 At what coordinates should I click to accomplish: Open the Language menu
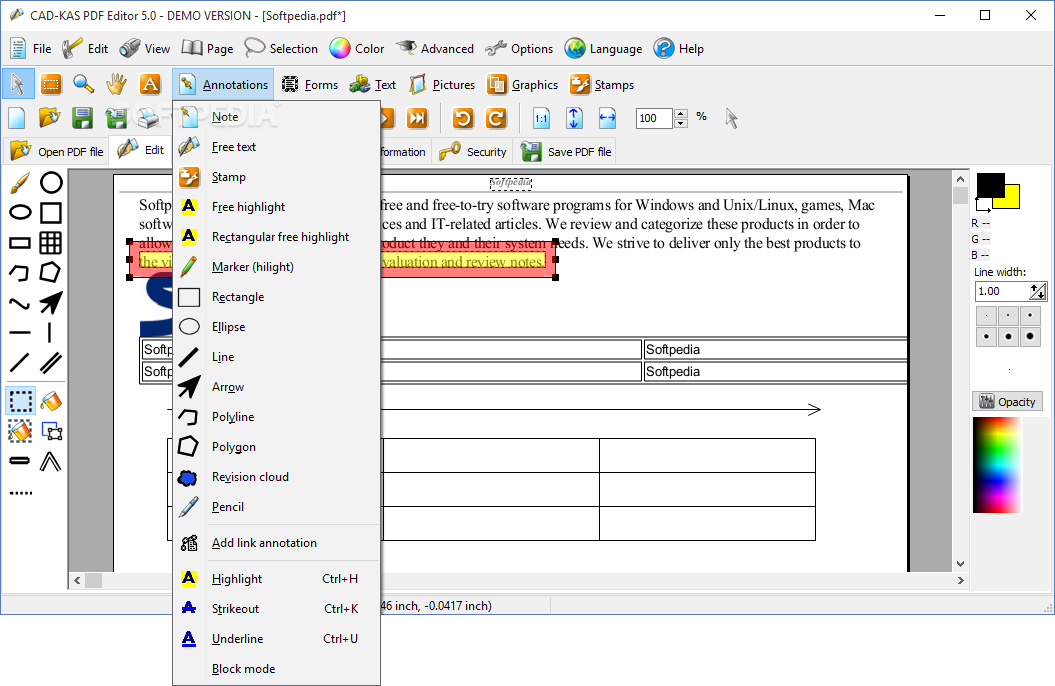click(604, 48)
